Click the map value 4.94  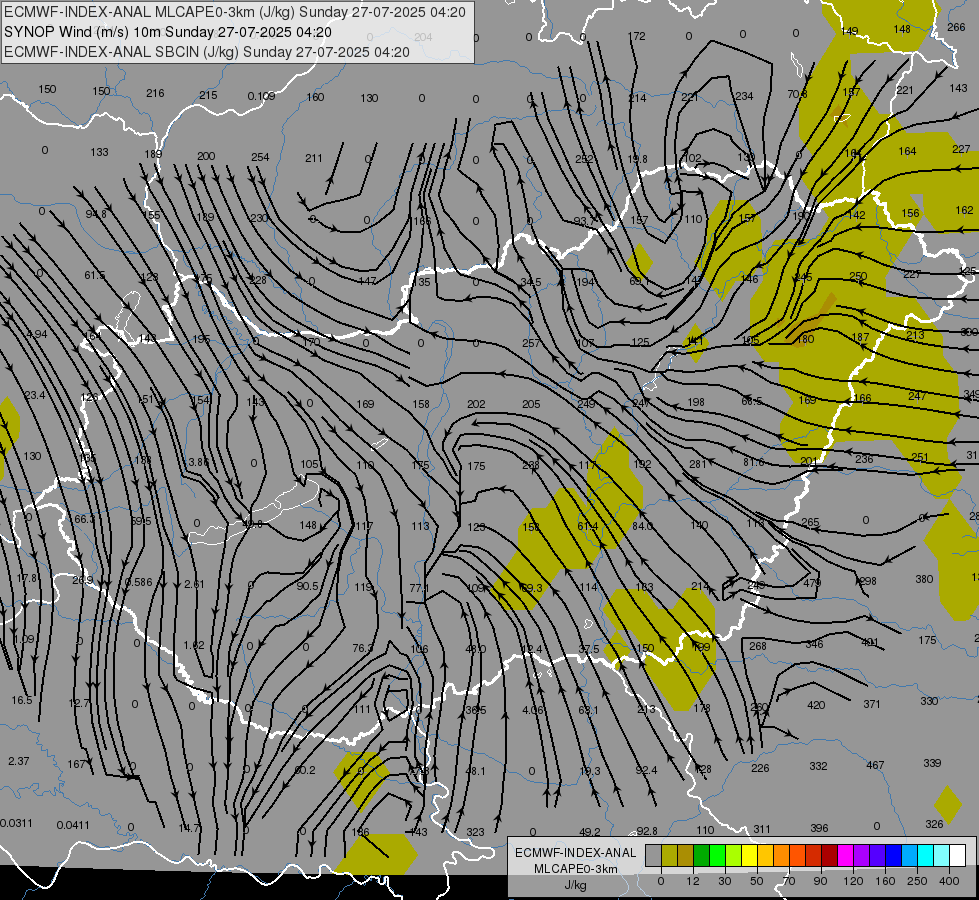click(x=36, y=334)
